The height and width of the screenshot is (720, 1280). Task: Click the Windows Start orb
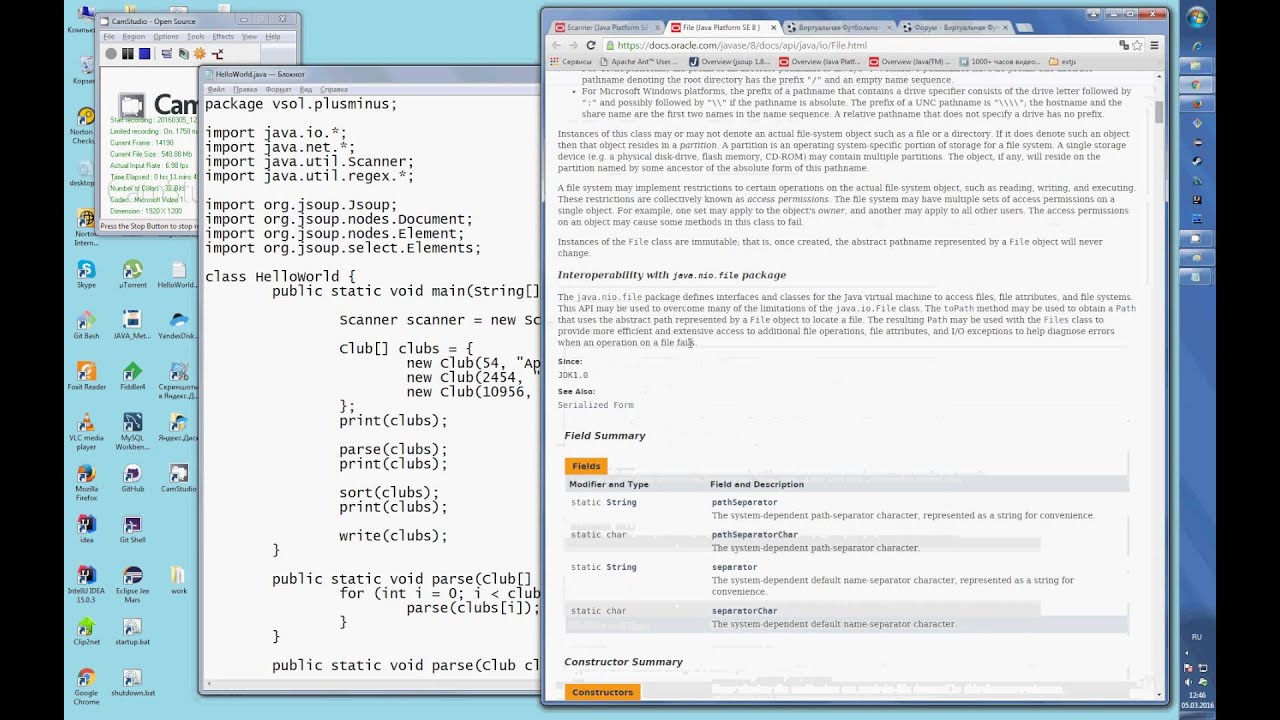[1197, 19]
